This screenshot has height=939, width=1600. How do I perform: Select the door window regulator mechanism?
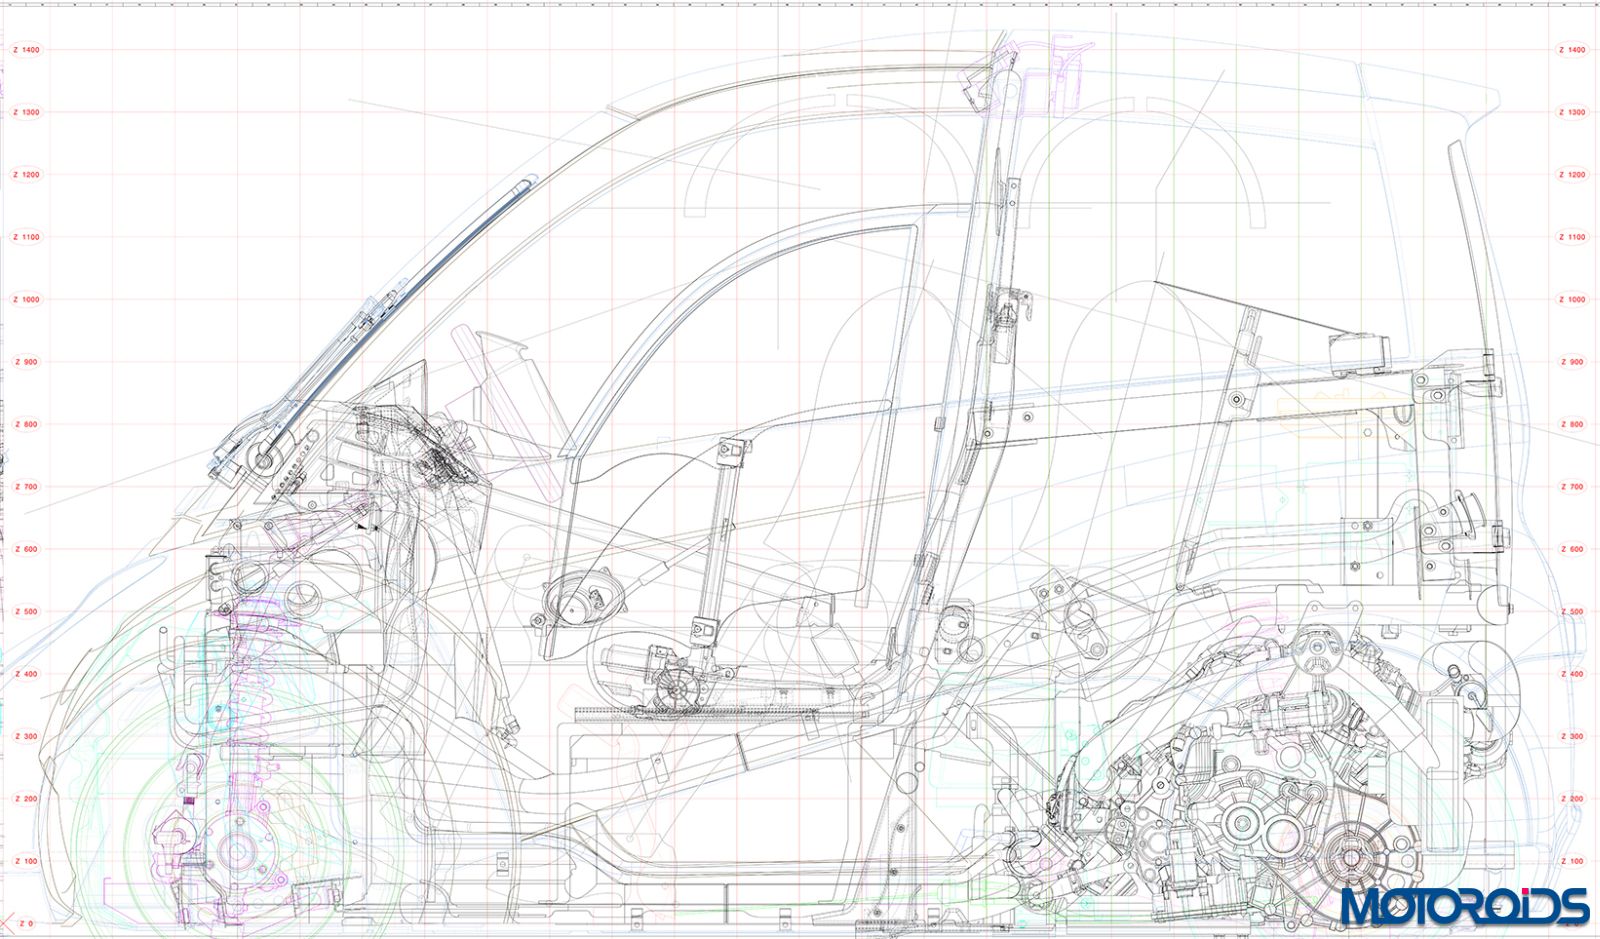718,560
